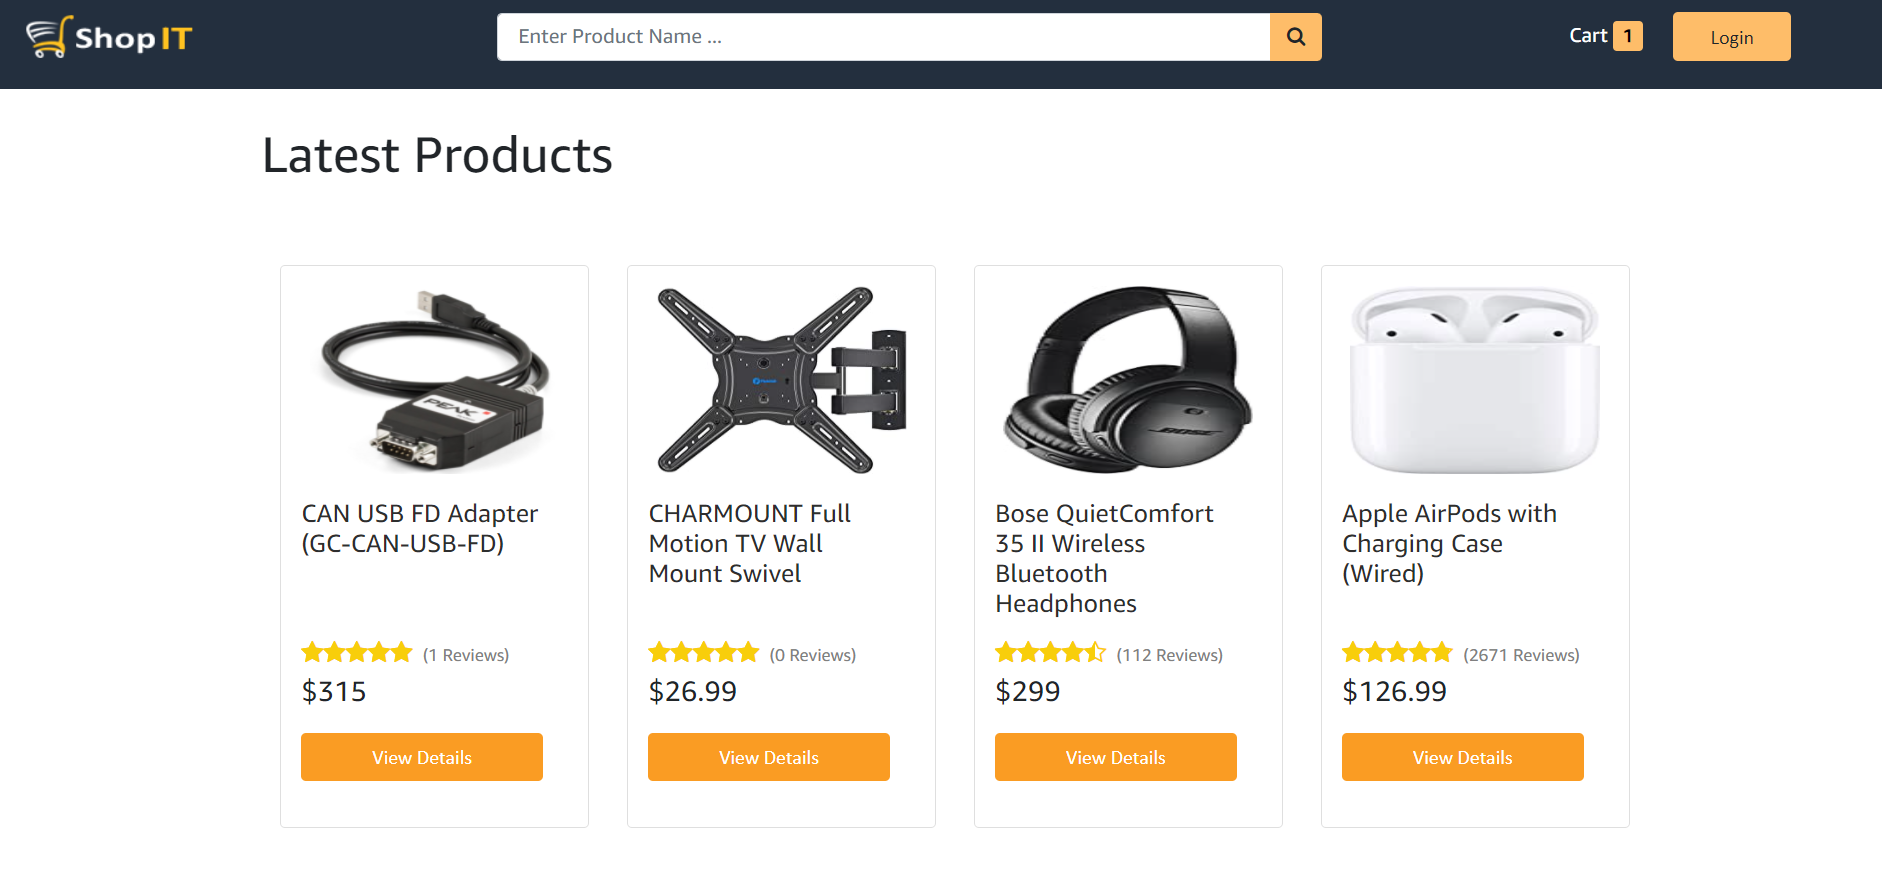View details of the CAN USB FD Adapter

point(421,757)
